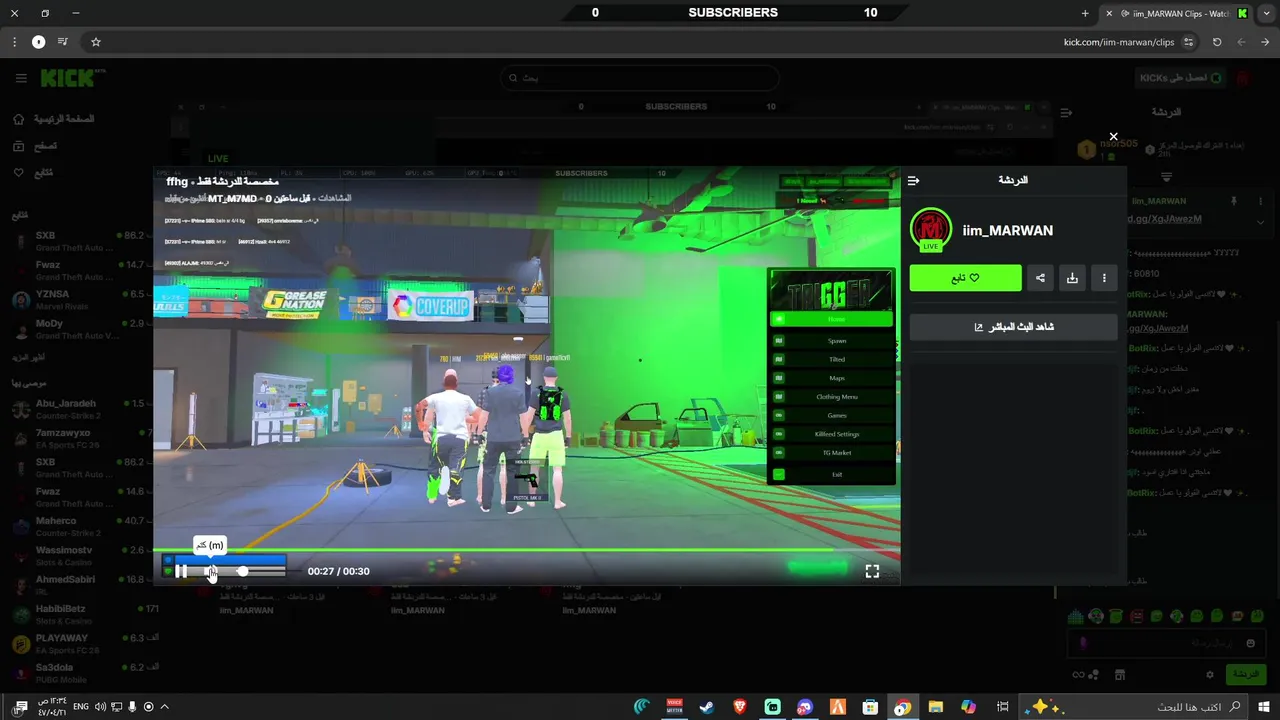Open 7amzawyxo EA Sports FC channel
The height and width of the screenshot is (720, 1280).
pyautogui.click(x=78, y=438)
